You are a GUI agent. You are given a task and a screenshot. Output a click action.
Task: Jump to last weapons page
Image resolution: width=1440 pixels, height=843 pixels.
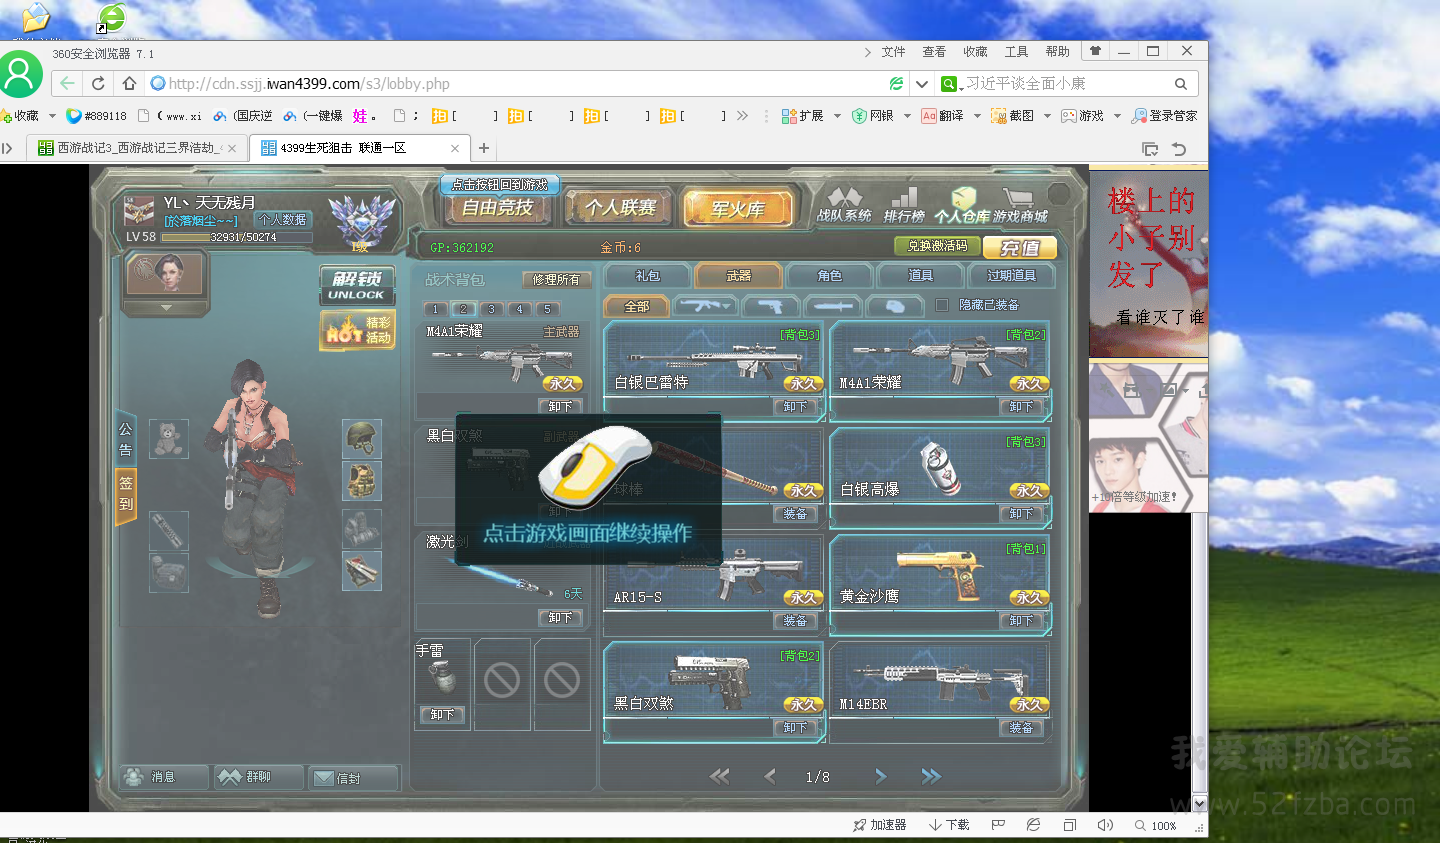click(x=931, y=776)
